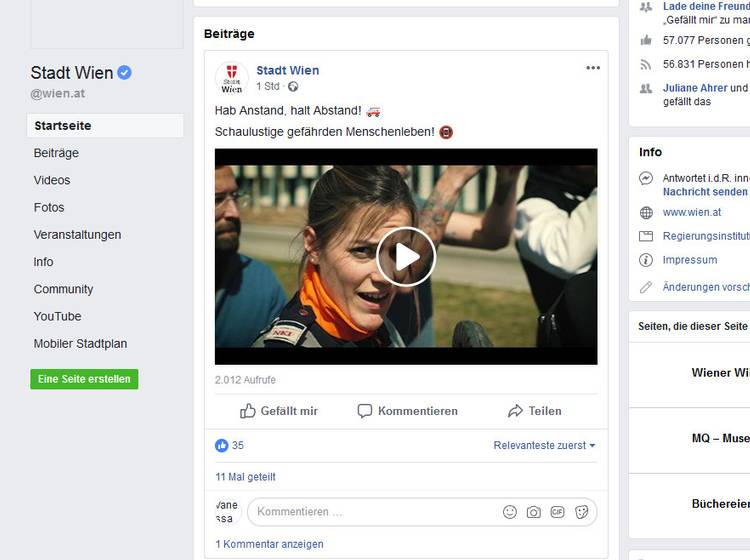750x560 pixels.
Task: Focus the Kommentieren comment input field
Action: coord(375,512)
